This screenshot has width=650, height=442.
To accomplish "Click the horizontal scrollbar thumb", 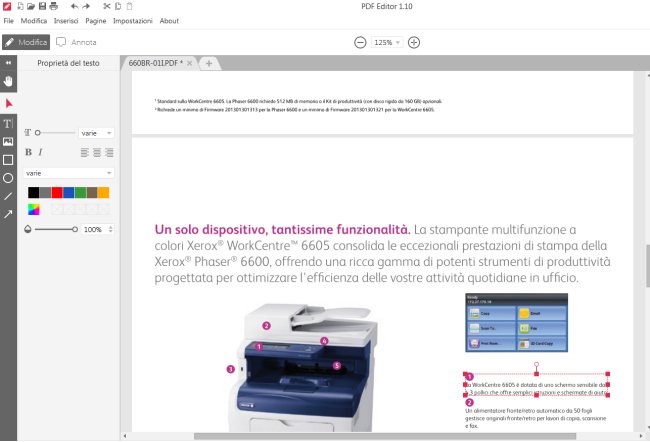I will [385, 436].
